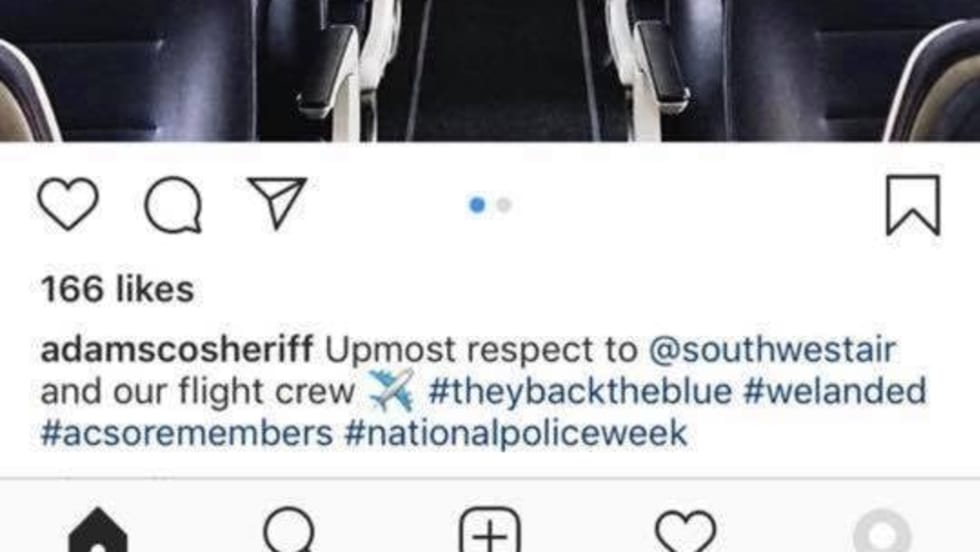The image size is (980, 552).
Task: View the 166 likes list
Action: (x=118, y=289)
